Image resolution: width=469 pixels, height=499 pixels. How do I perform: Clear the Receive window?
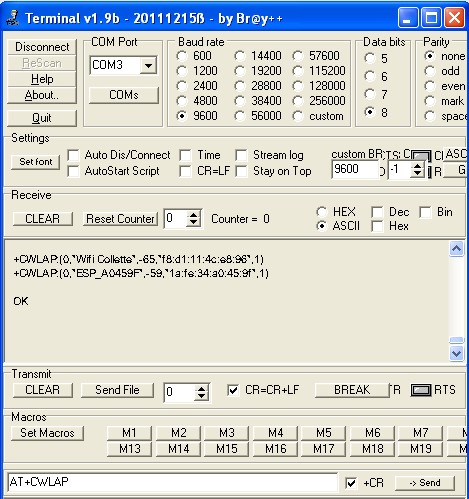43,219
